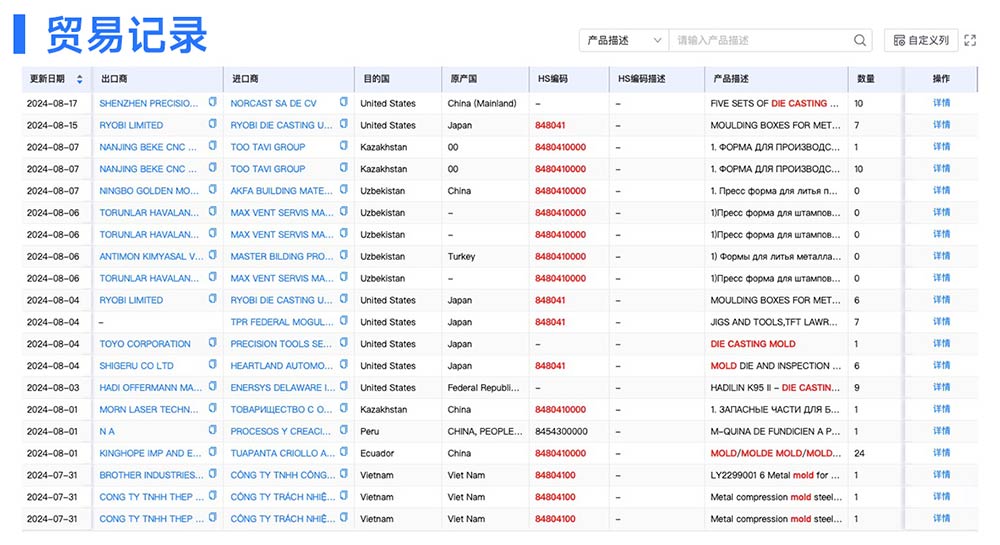Select the CHINA, PEOPLE... origin cell
1000x545 pixels.
pyautogui.click(x=485, y=432)
